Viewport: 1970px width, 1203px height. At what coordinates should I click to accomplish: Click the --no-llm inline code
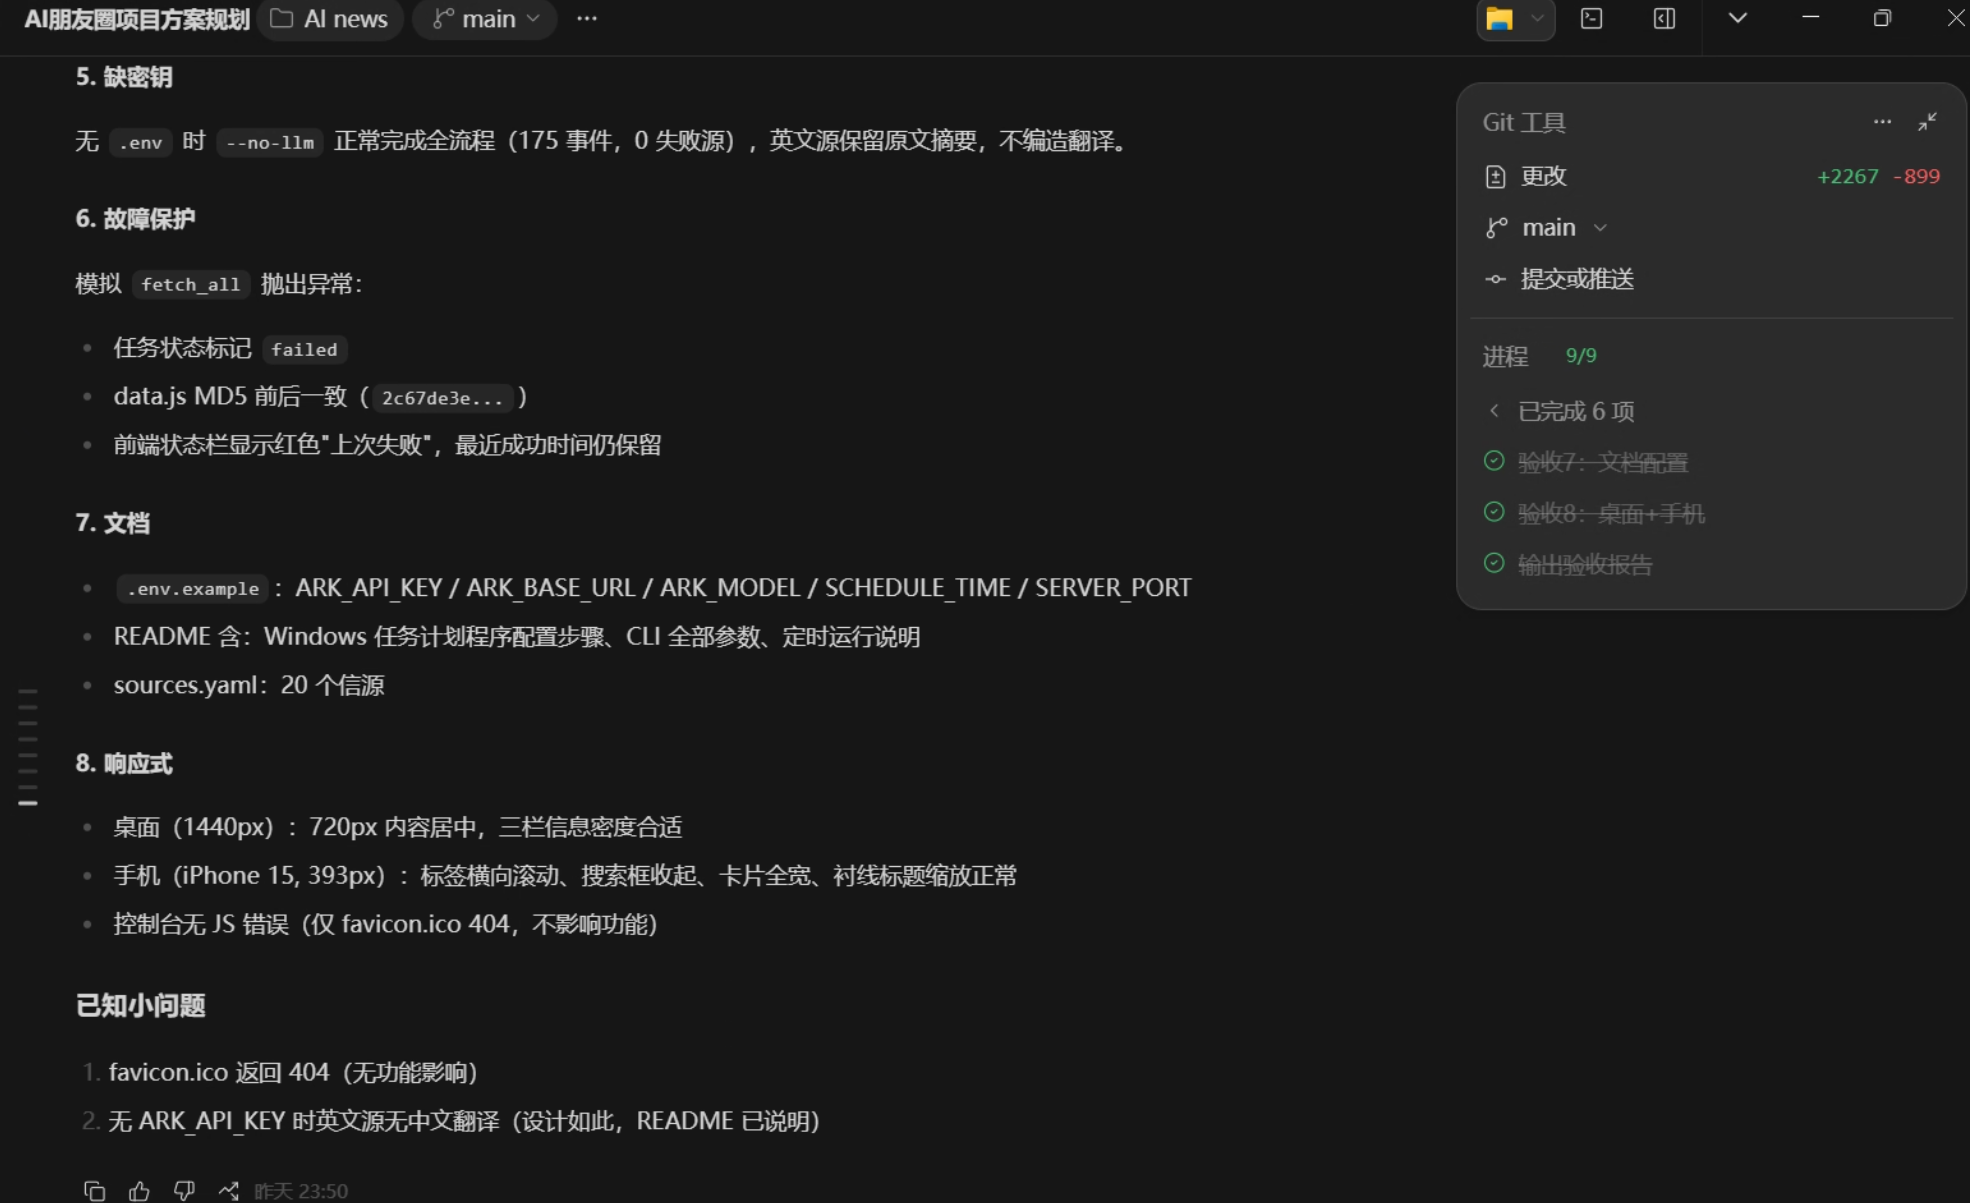tap(270, 142)
